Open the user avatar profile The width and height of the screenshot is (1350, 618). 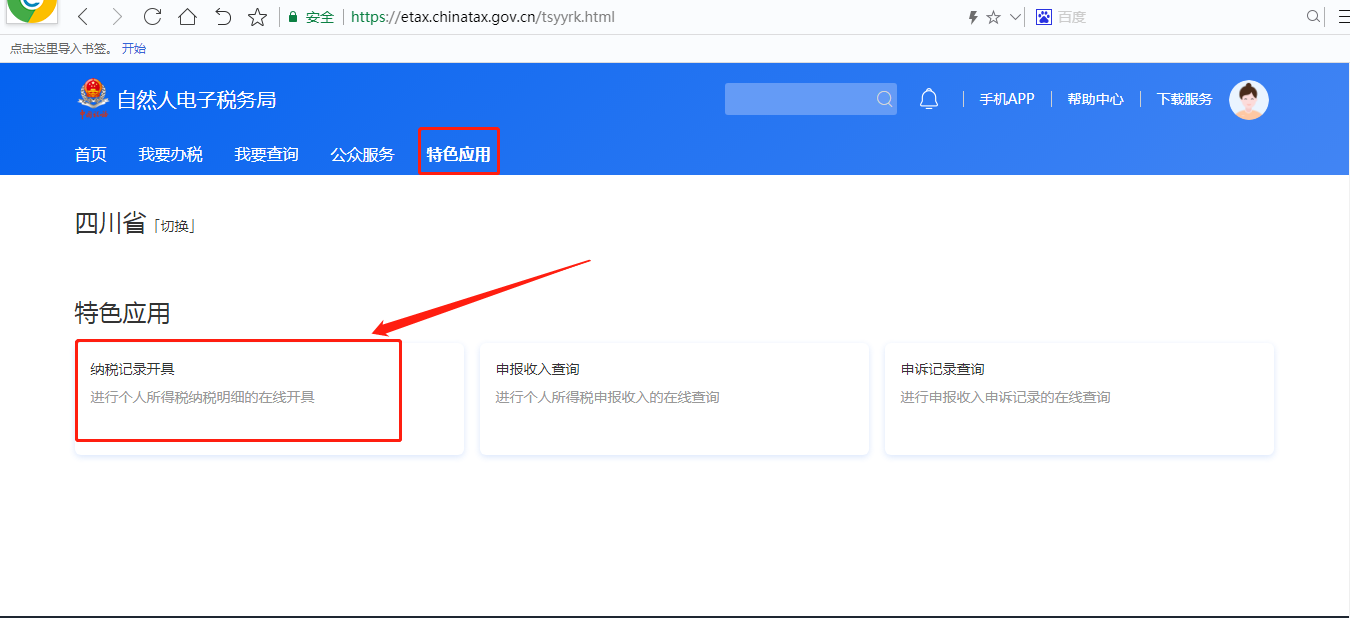pyautogui.click(x=1248, y=100)
